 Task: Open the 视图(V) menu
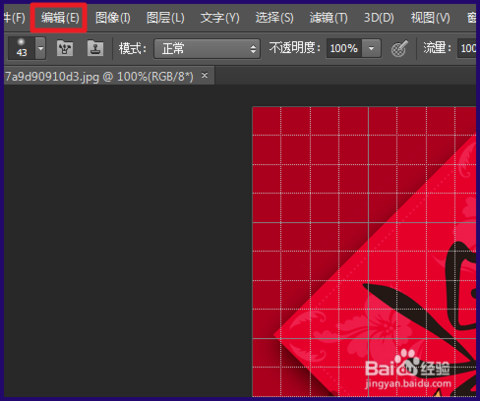pos(430,18)
